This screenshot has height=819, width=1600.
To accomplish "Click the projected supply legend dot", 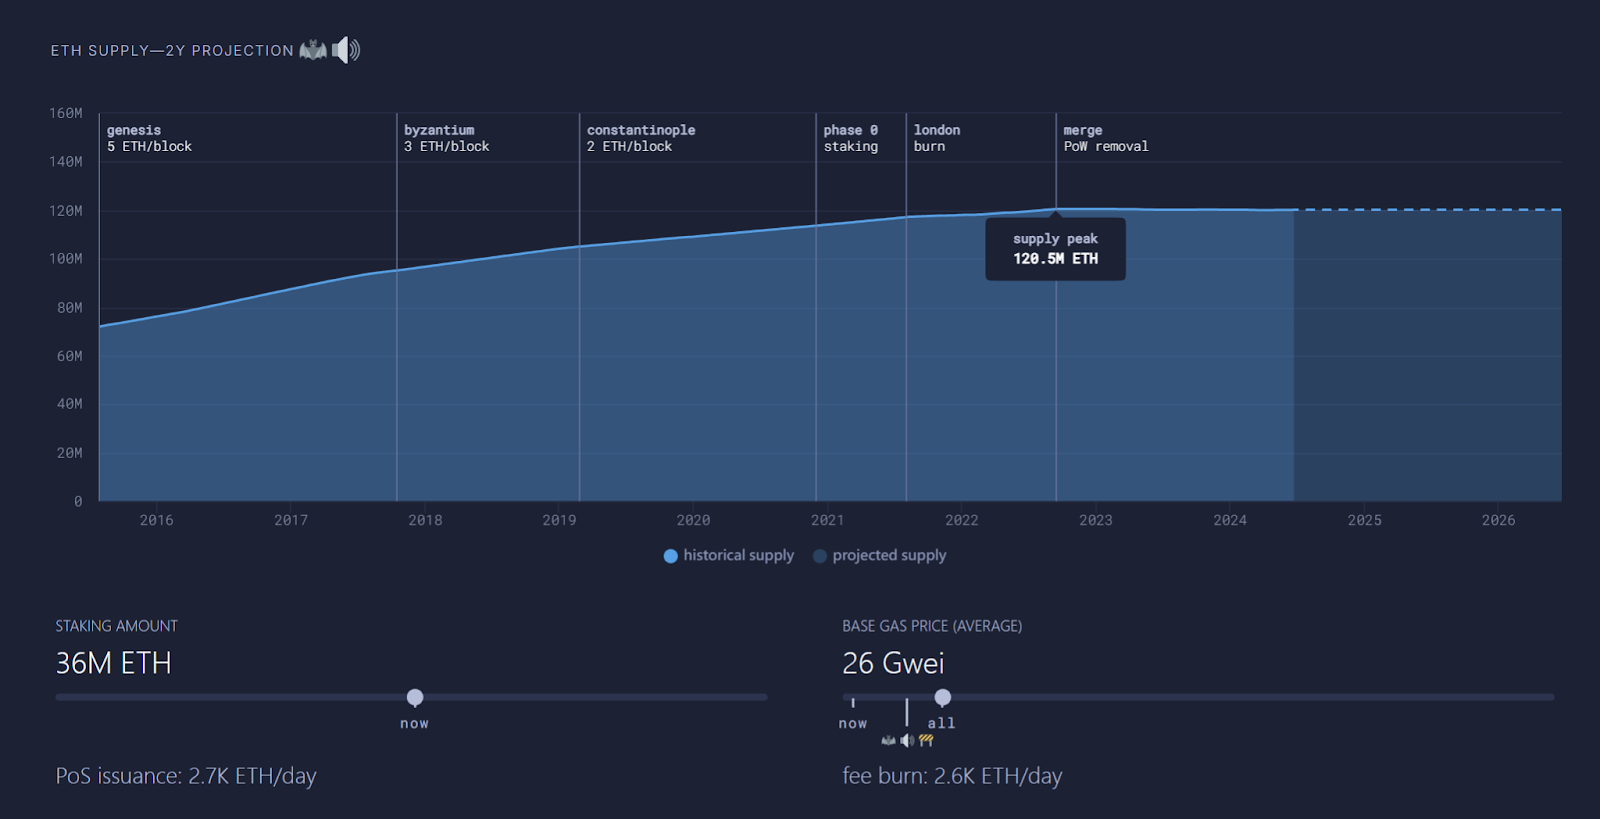I will (x=820, y=556).
